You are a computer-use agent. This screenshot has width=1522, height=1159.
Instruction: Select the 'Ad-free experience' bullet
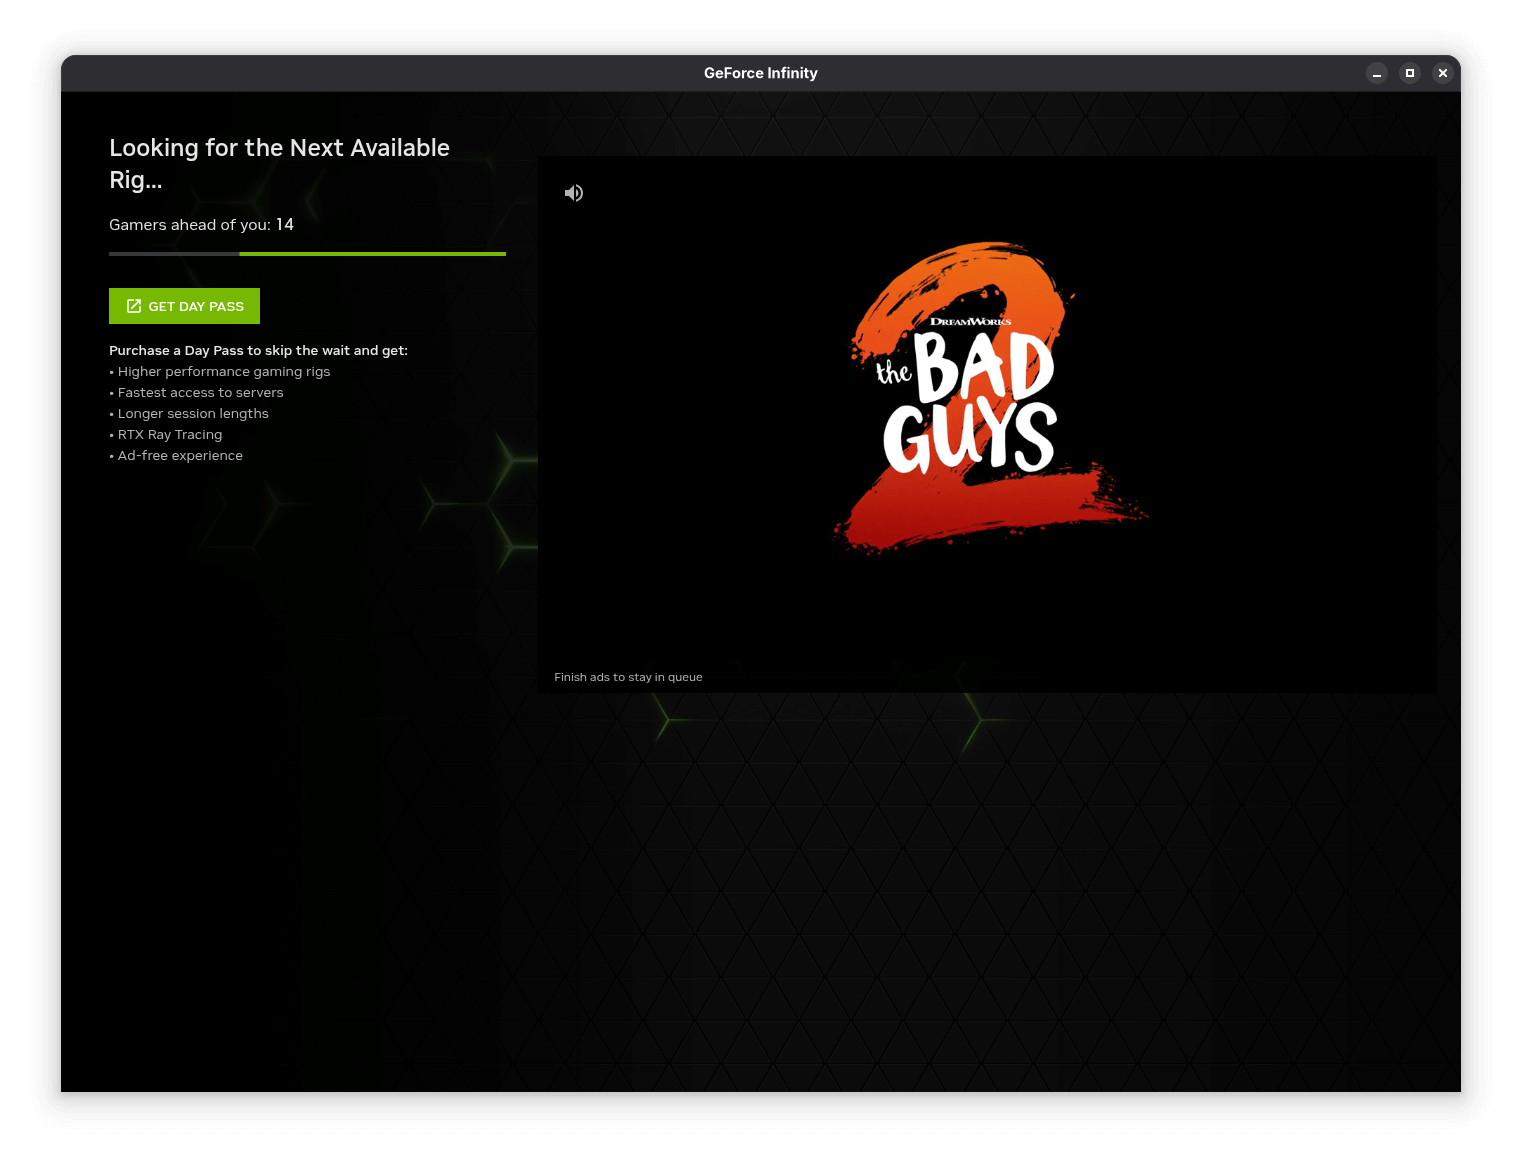[180, 455]
